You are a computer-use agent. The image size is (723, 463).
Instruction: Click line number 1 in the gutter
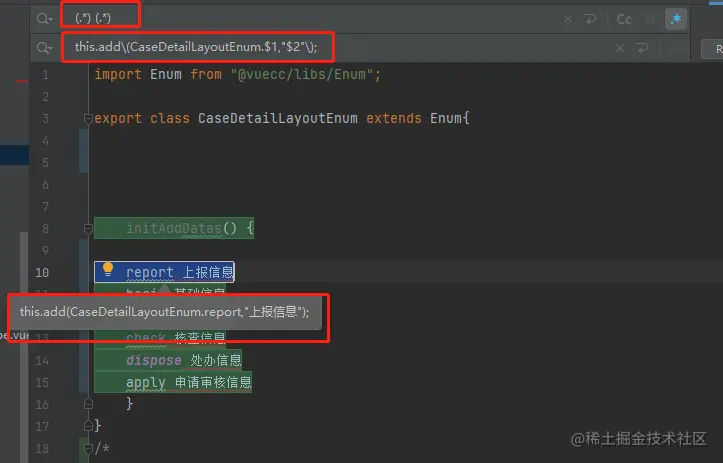pyautogui.click(x=45, y=75)
